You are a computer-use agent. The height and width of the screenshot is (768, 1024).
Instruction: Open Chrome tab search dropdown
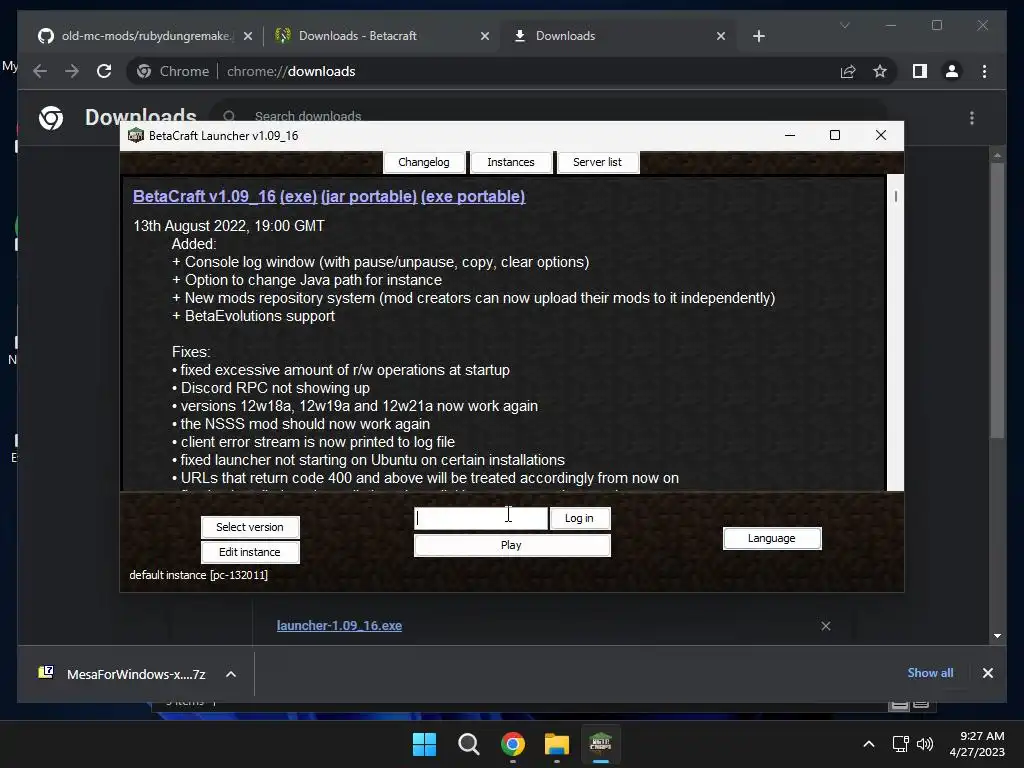tap(844, 25)
